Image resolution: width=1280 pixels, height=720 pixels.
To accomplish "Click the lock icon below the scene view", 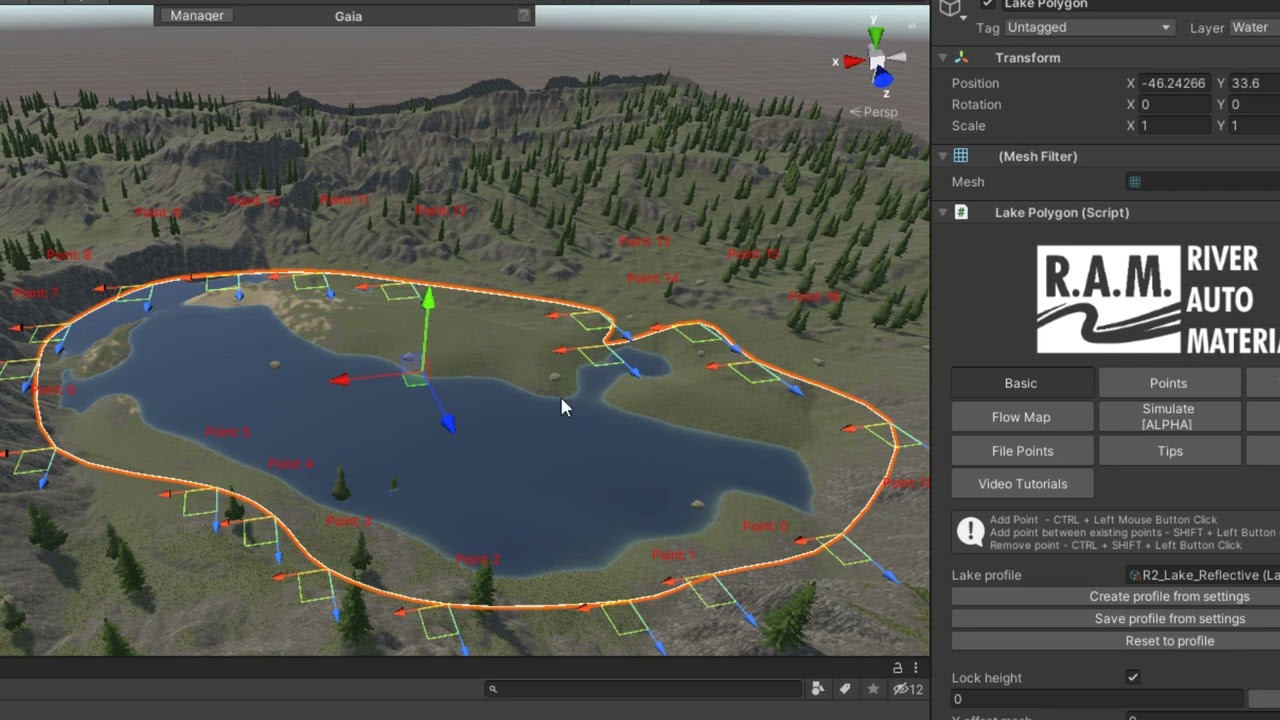I will click(x=898, y=667).
